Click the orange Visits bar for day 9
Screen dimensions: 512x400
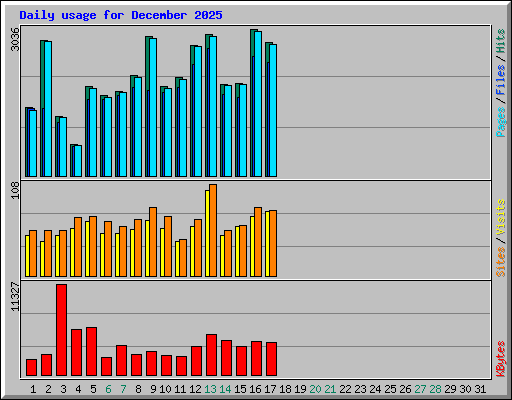click(153, 242)
